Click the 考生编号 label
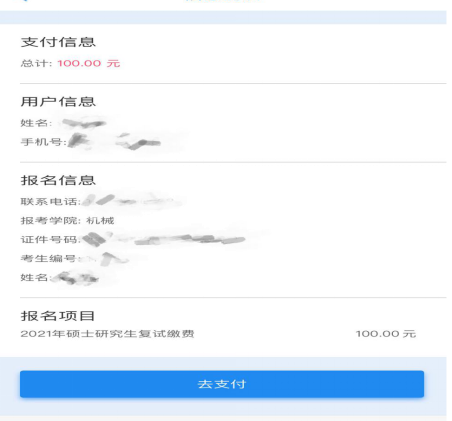This screenshot has width=452, height=421. tap(50, 259)
